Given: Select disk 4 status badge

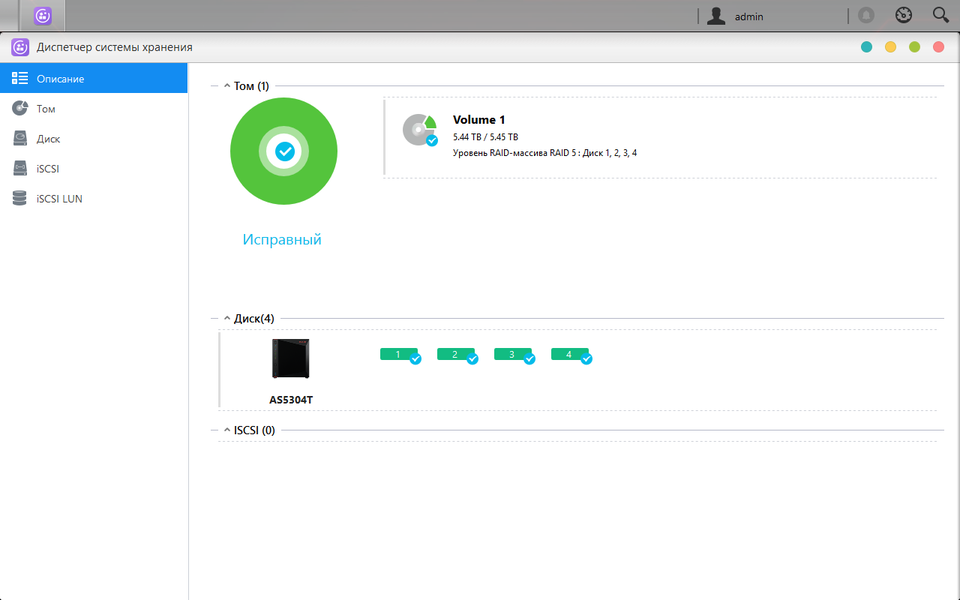Looking at the screenshot, I should (x=571, y=355).
